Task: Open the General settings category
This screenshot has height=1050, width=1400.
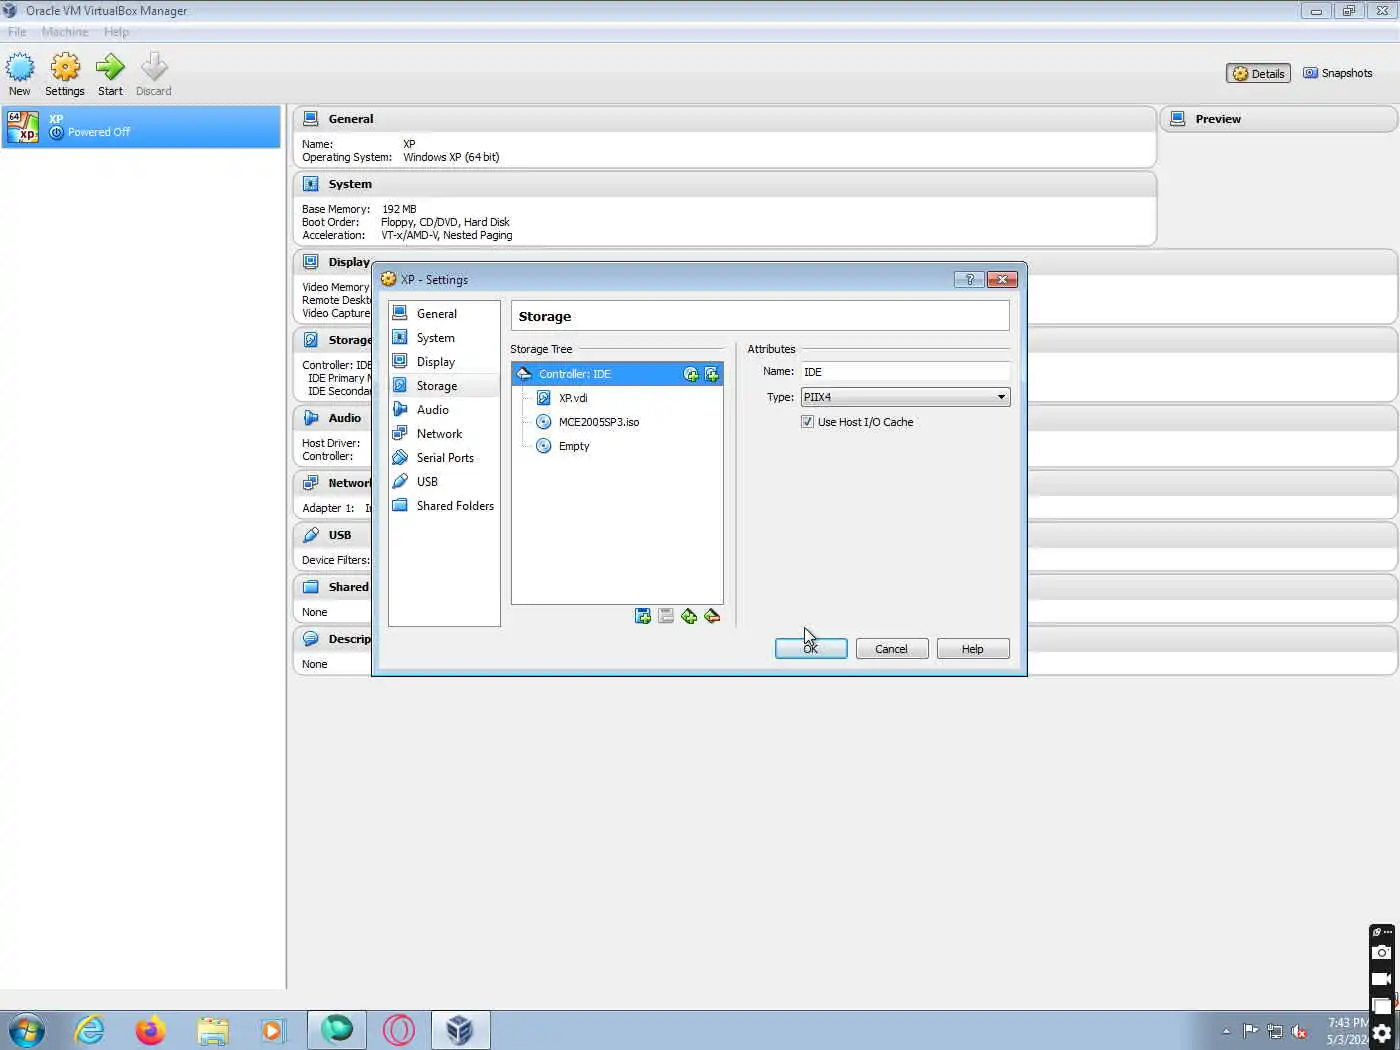Action: tap(444, 314)
